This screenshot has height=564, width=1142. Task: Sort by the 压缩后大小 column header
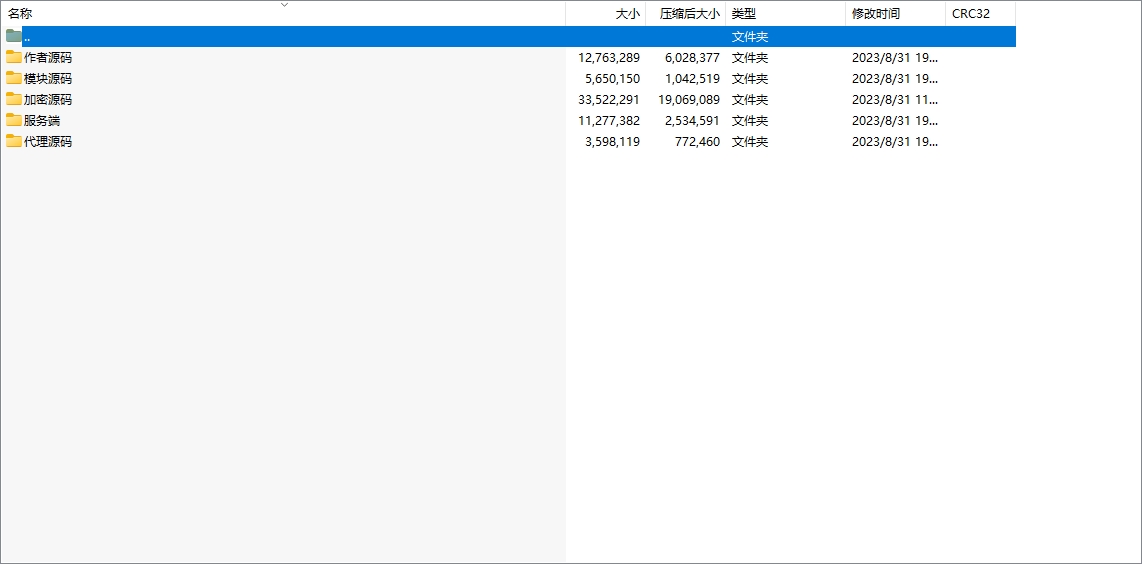click(686, 13)
